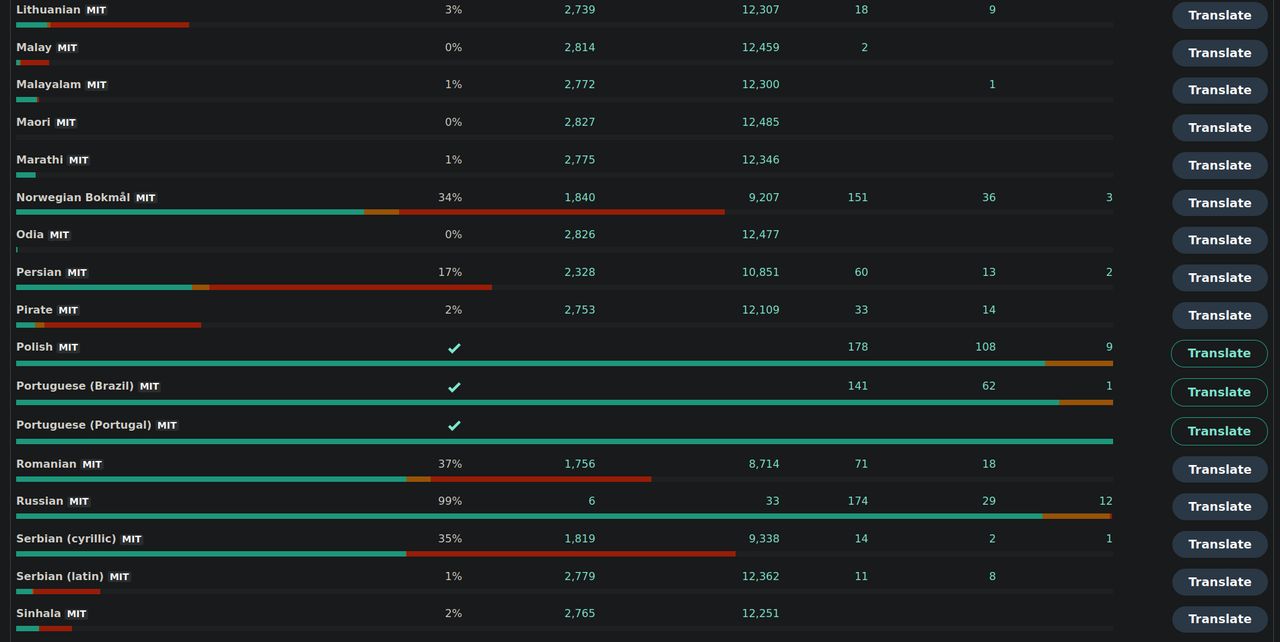The image size is (1280, 642).
Task: Click the MIT badge beside Serbian (cyrillic)
Action: point(132,539)
